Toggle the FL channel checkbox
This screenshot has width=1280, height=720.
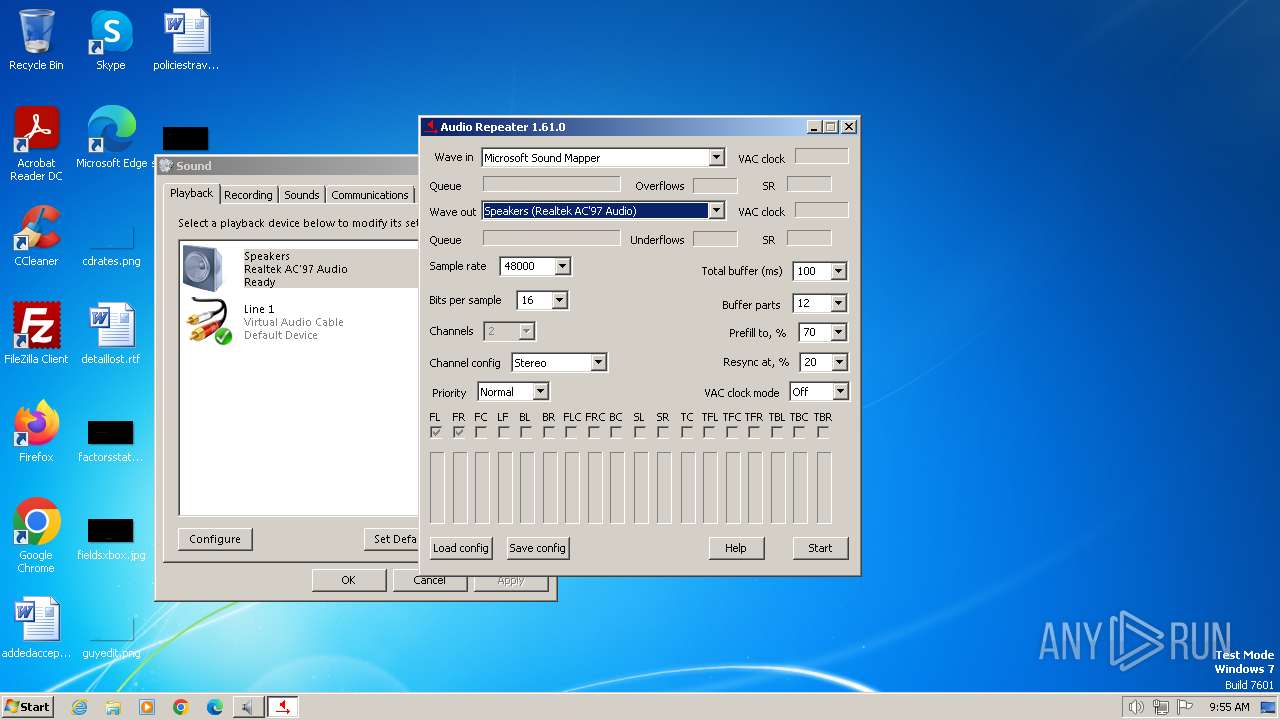[x=436, y=433]
